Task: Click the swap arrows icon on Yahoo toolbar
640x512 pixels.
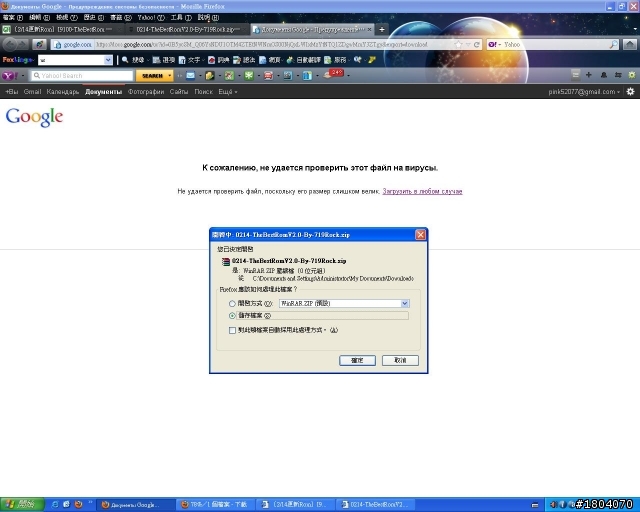Action: coord(618,75)
